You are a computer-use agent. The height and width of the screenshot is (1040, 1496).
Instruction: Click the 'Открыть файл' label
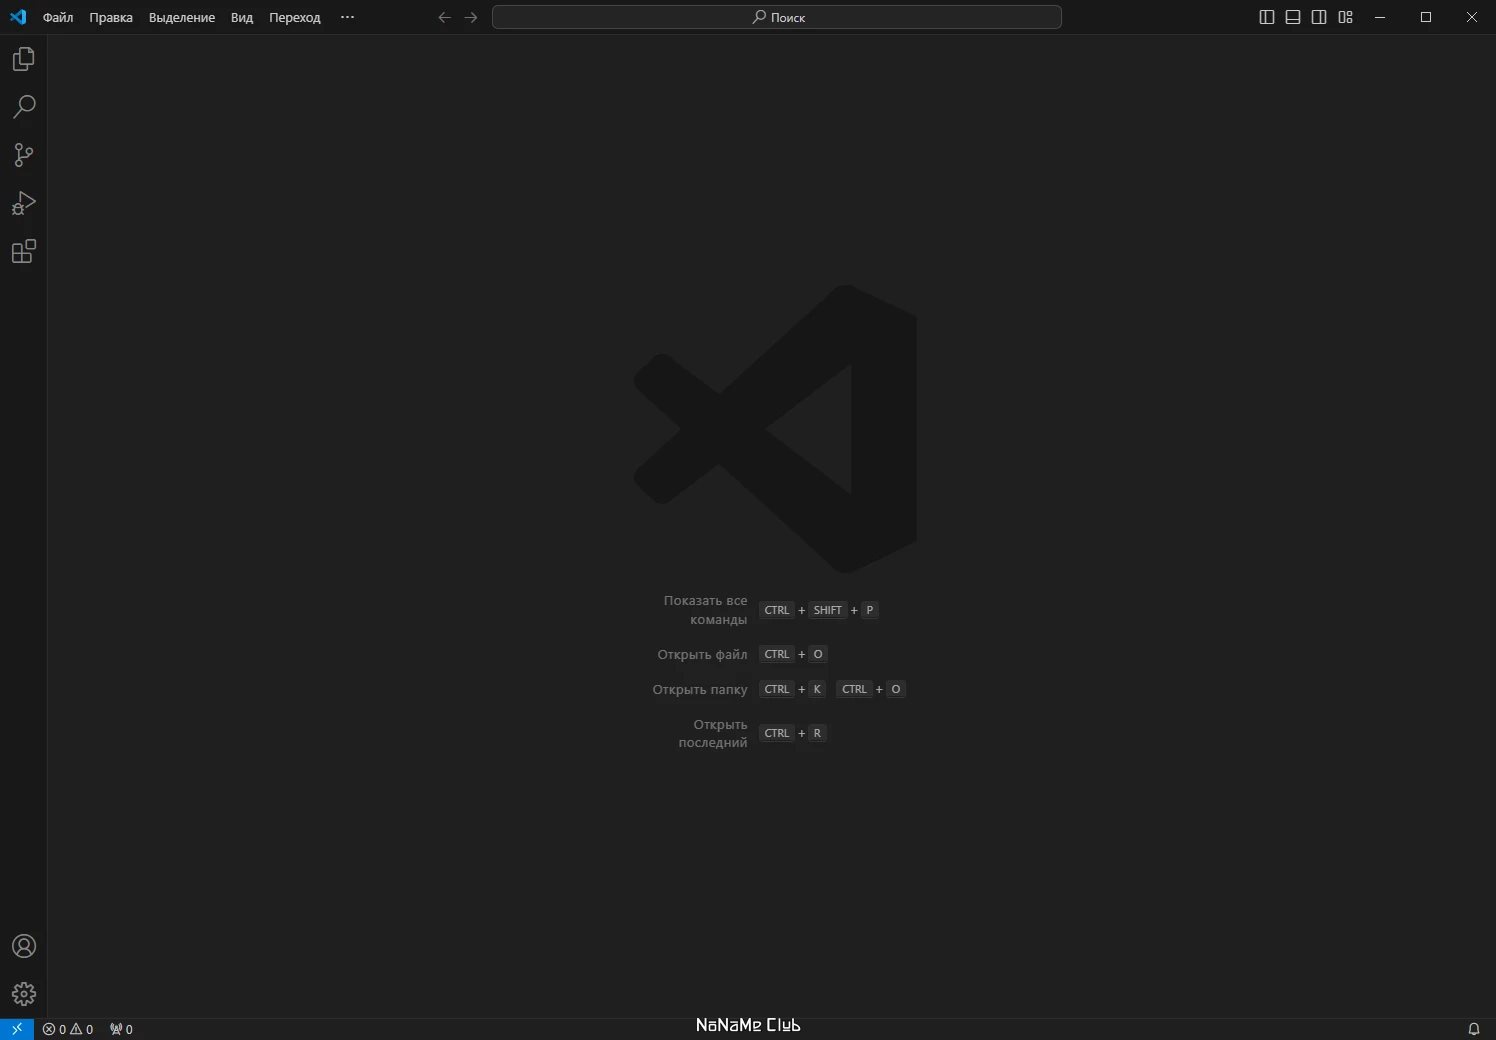tap(702, 654)
